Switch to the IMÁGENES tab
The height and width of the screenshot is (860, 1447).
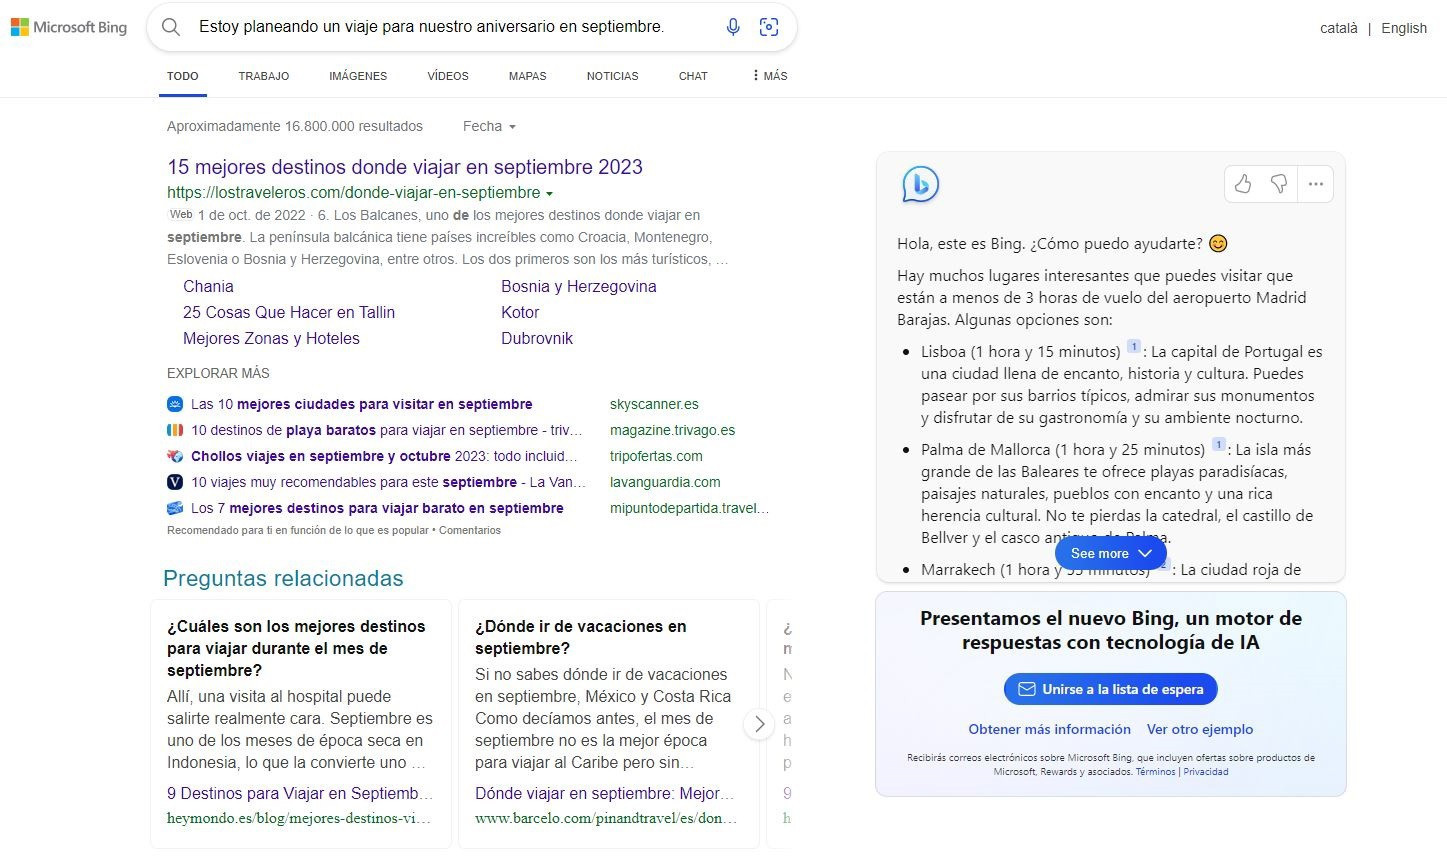357,75
